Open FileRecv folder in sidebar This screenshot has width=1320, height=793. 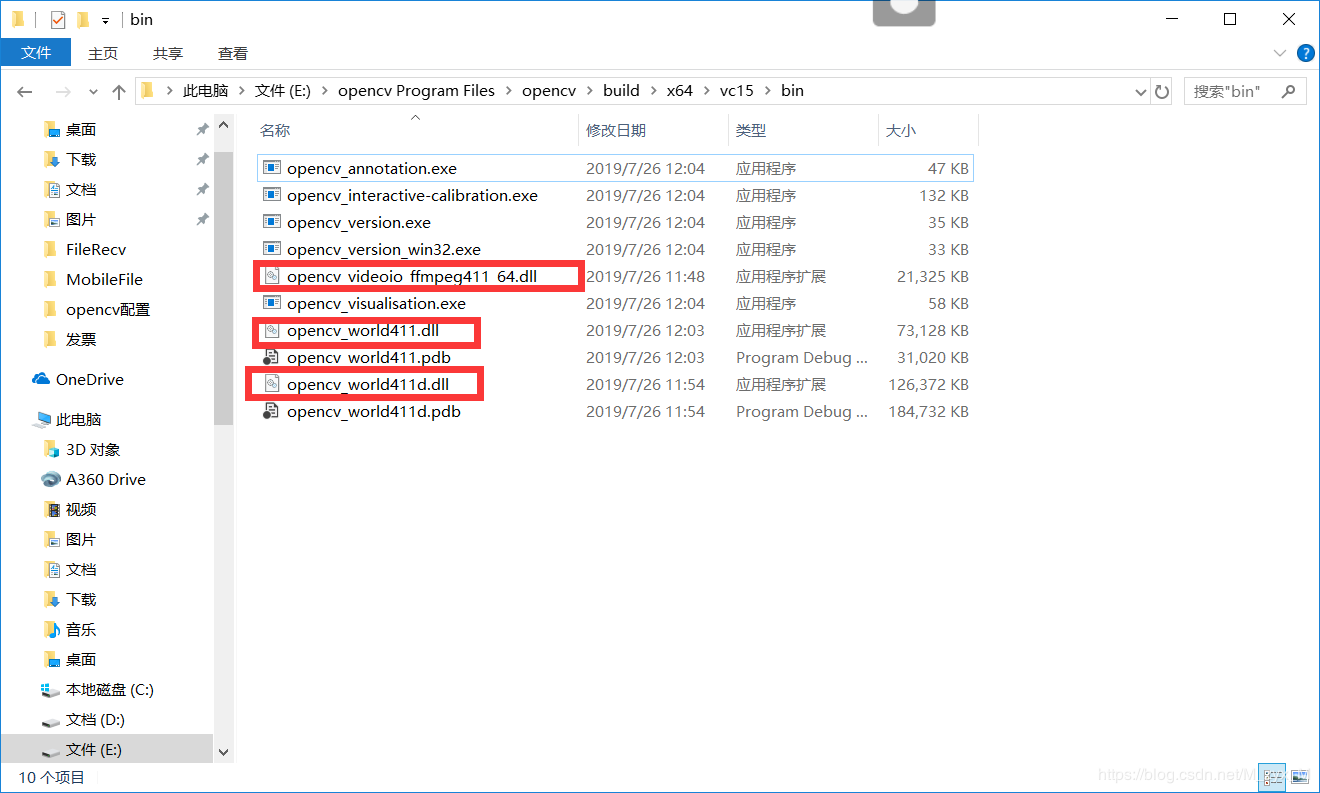[x=96, y=250]
